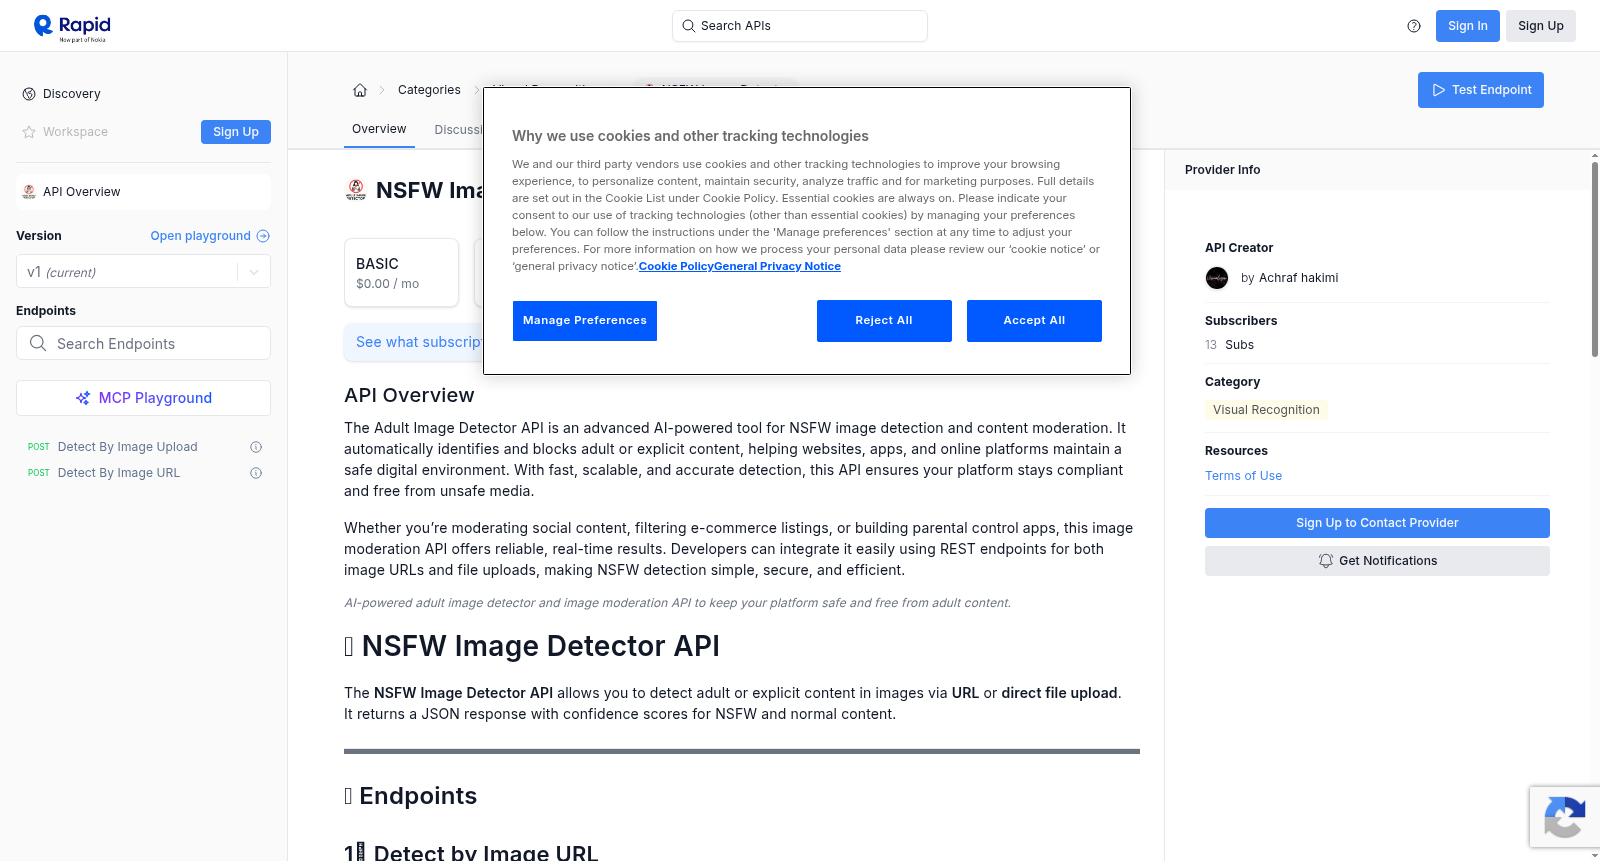Viewport: 1600px width, 861px height.
Task: Click the page vertical scrollbar
Action: pos(1594,258)
